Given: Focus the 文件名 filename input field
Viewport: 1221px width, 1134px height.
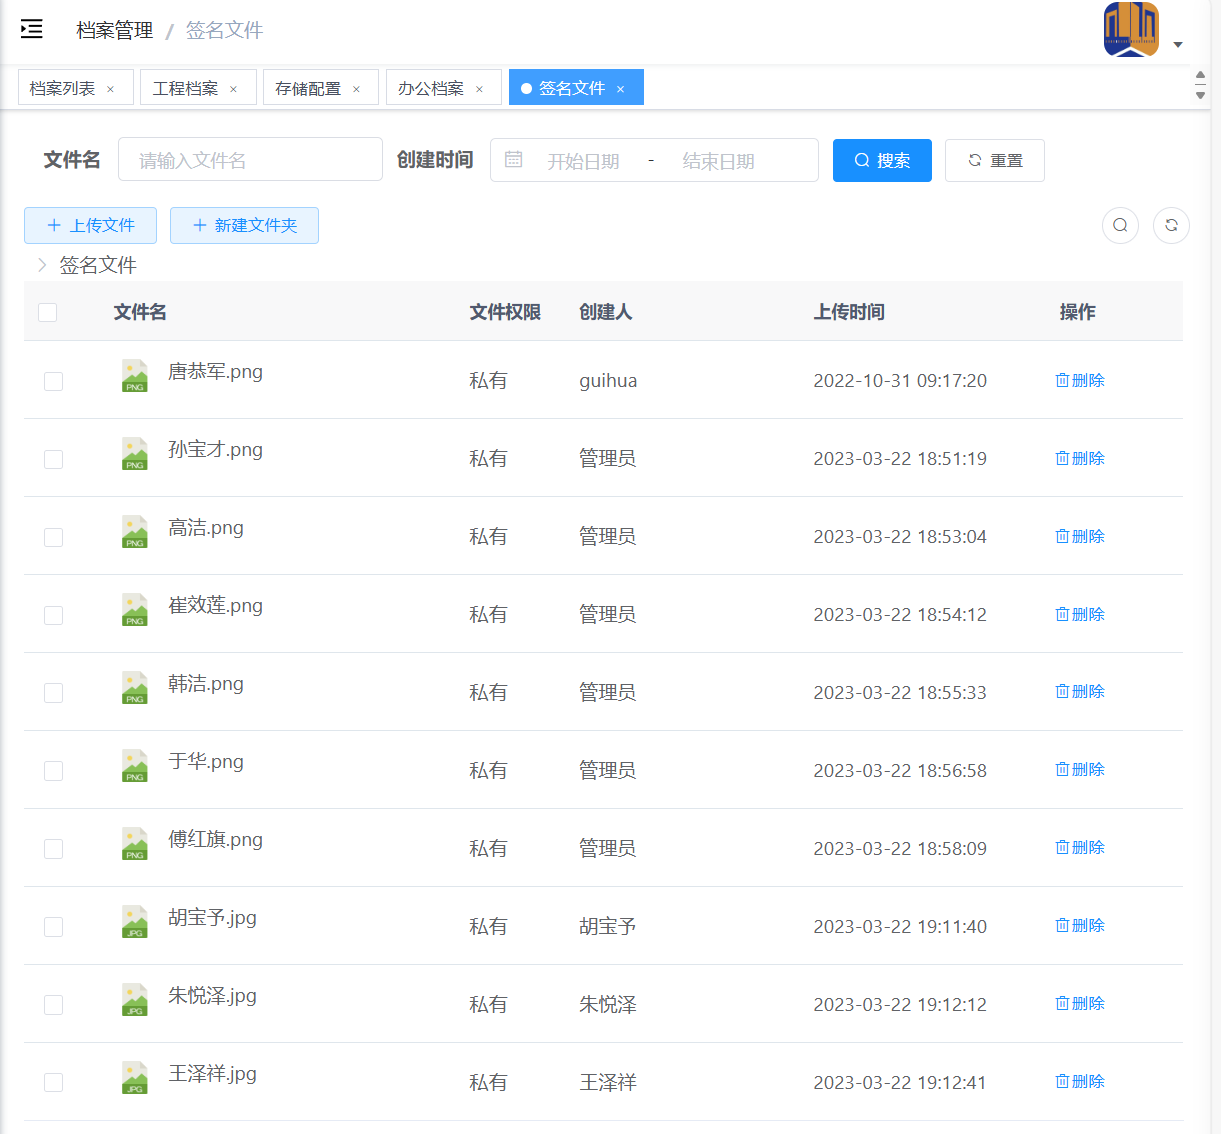Looking at the screenshot, I should point(250,160).
